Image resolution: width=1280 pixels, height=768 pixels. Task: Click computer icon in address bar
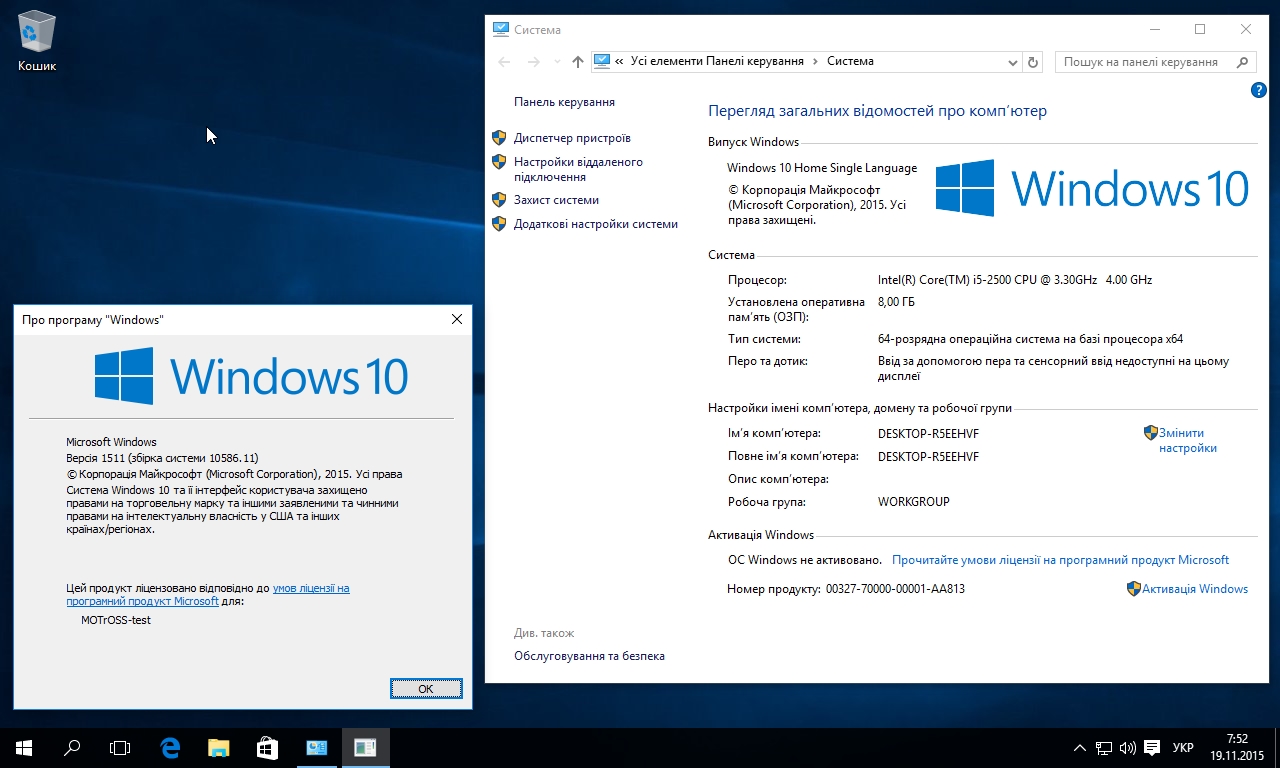tap(602, 61)
